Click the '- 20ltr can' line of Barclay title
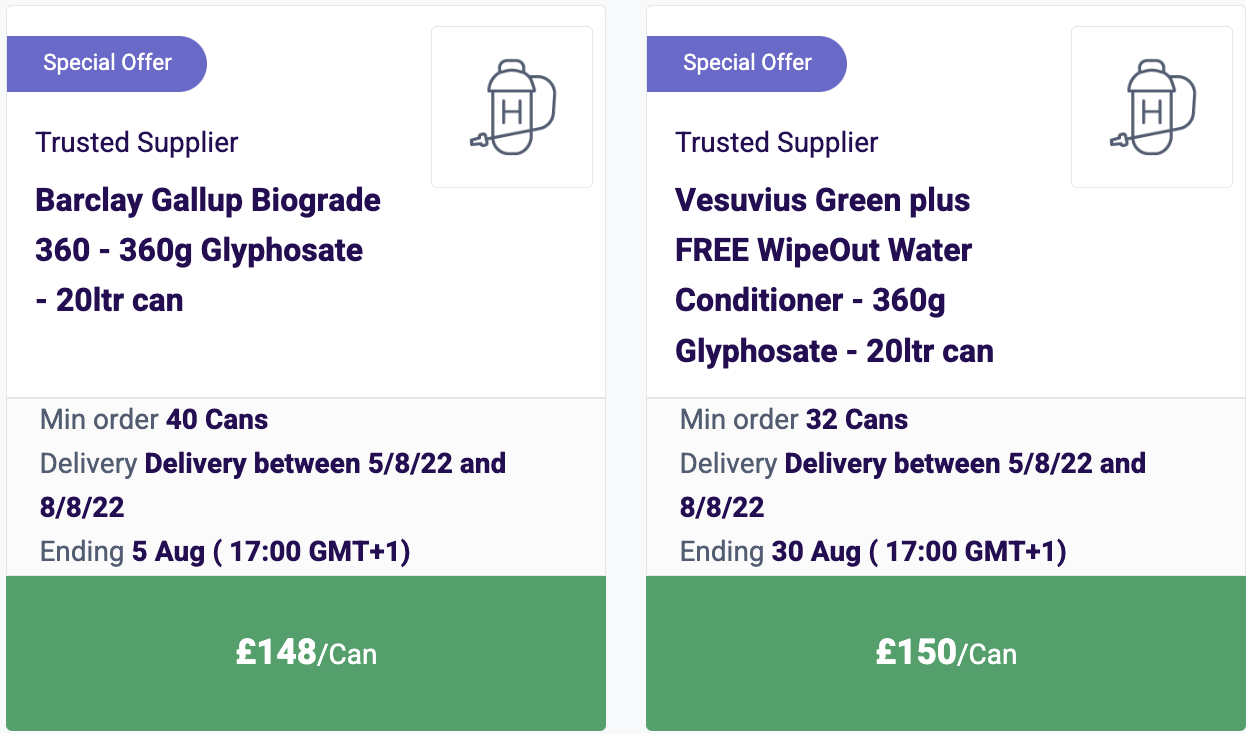 point(109,300)
